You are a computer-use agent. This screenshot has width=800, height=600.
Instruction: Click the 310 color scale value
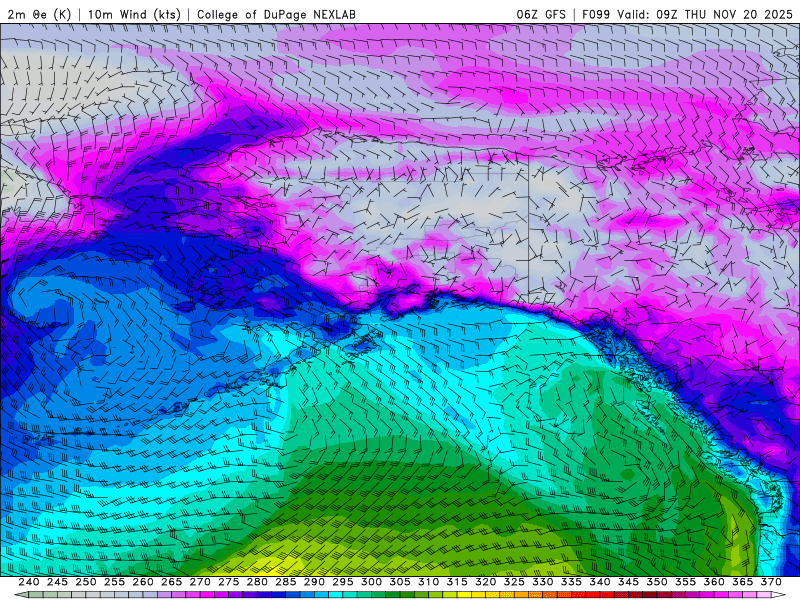point(429,582)
